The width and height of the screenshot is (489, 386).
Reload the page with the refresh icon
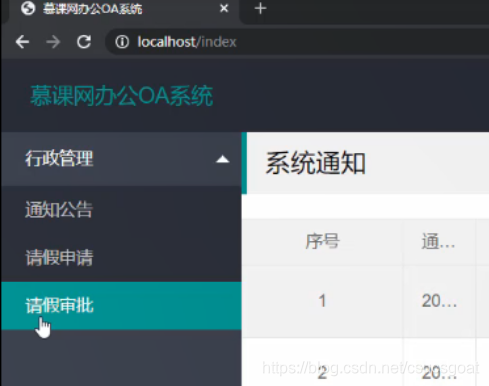[84, 42]
